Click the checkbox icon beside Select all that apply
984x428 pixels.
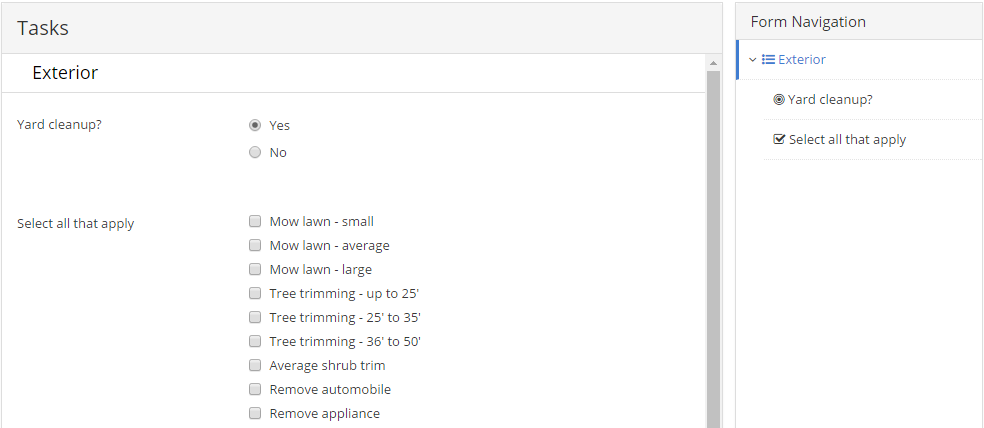click(x=779, y=139)
